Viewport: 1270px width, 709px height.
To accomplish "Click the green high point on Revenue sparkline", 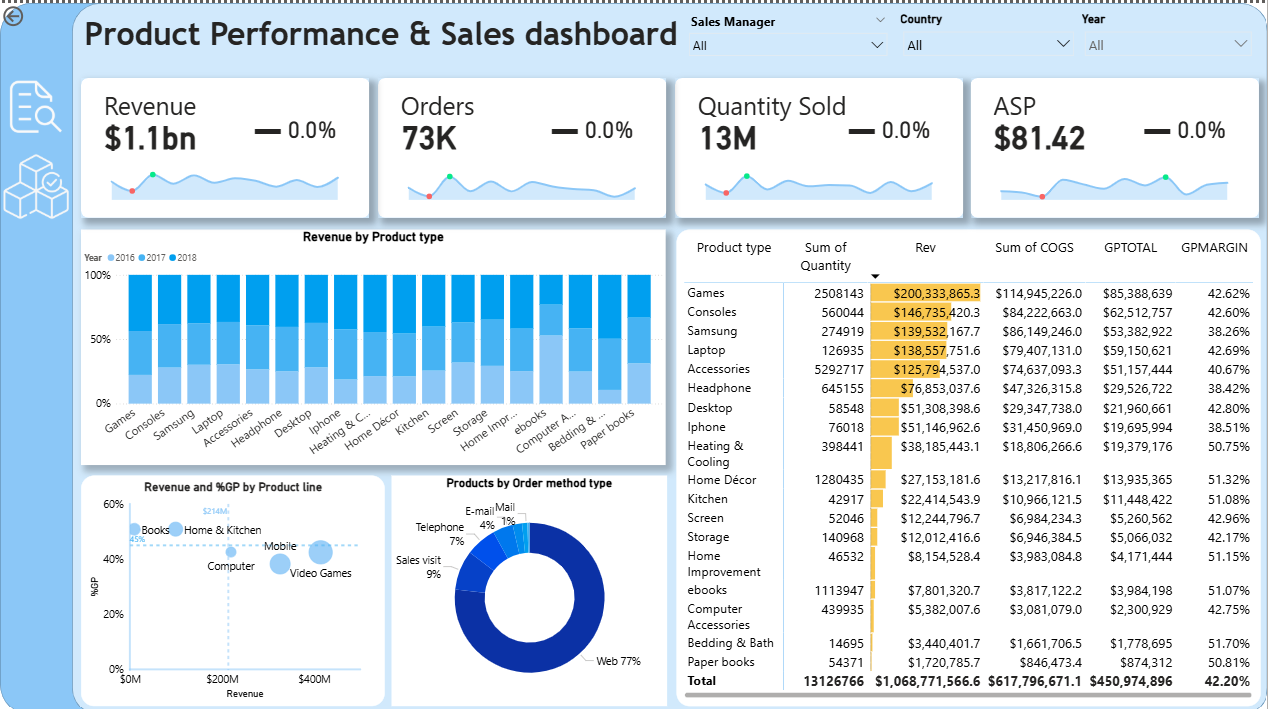I will pyautogui.click(x=153, y=175).
